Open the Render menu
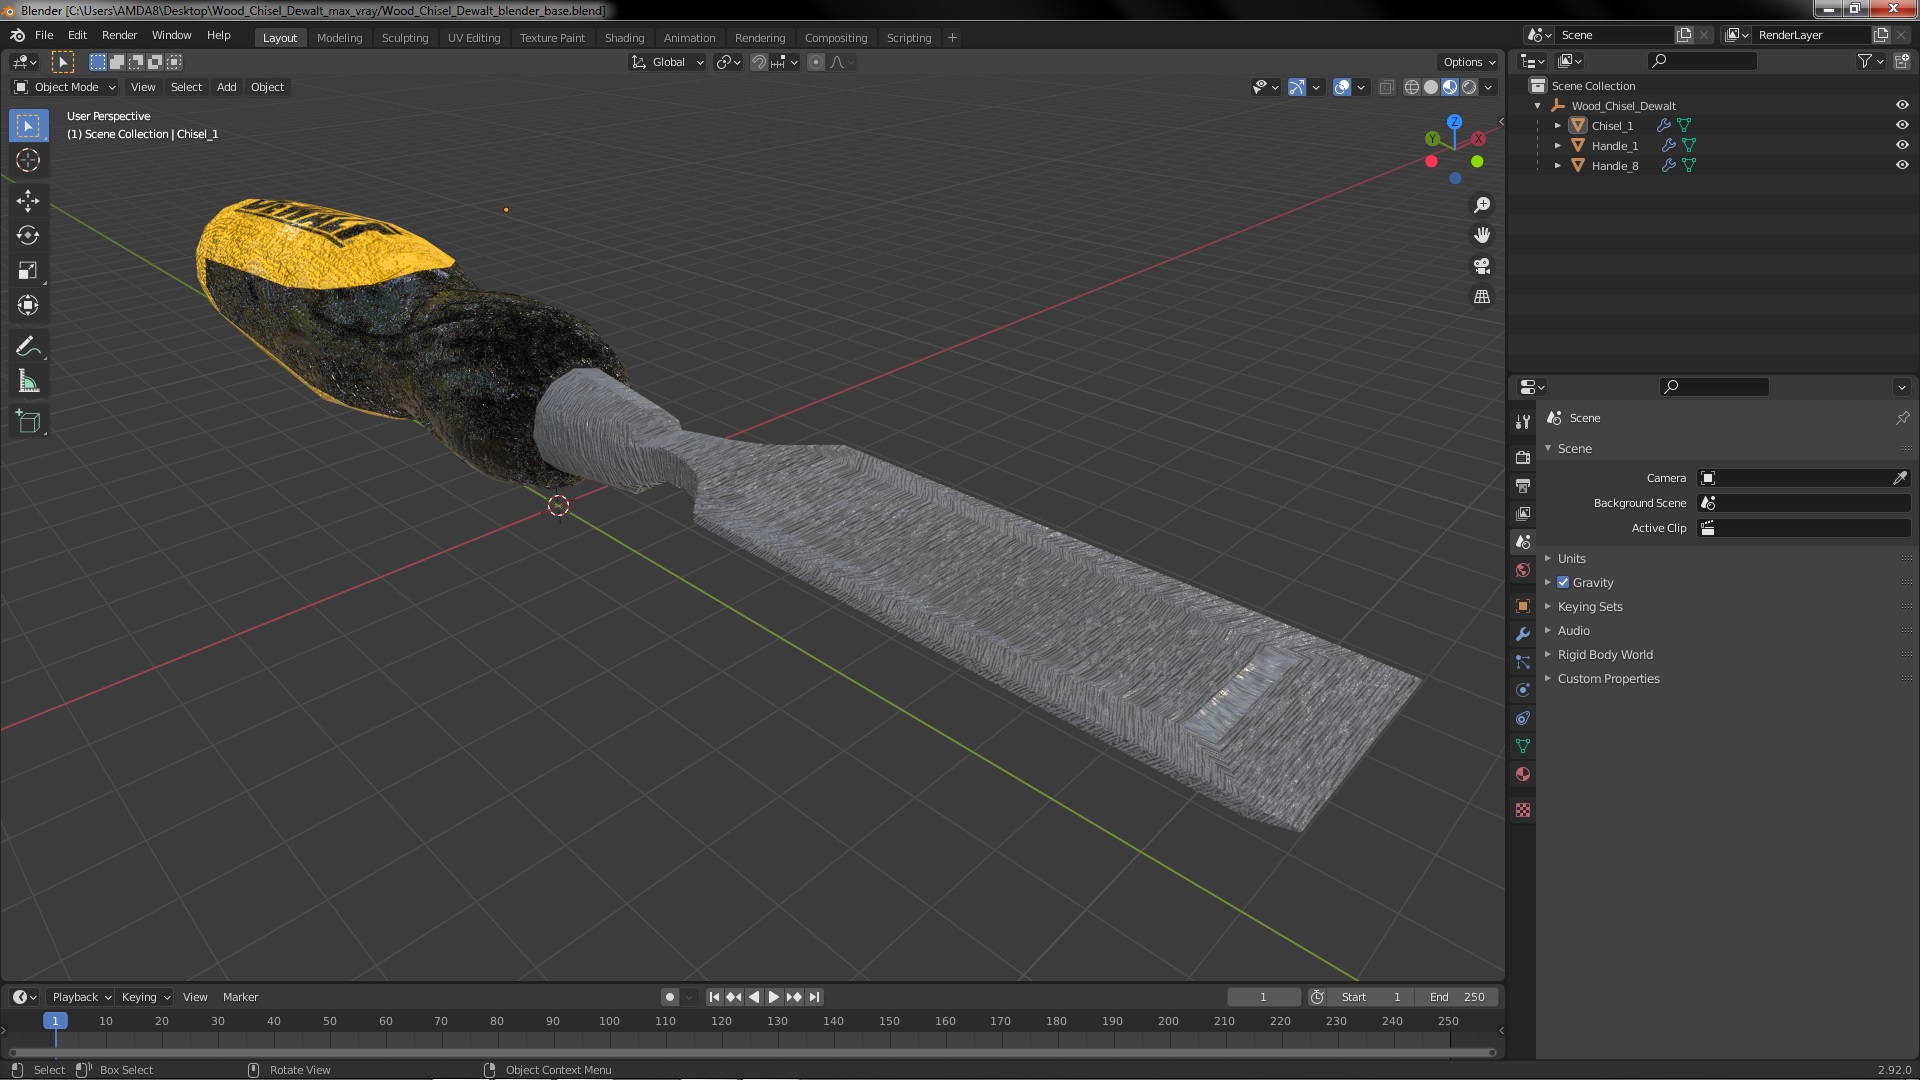Image resolution: width=1920 pixels, height=1080 pixels. click(x=119, y=35)
